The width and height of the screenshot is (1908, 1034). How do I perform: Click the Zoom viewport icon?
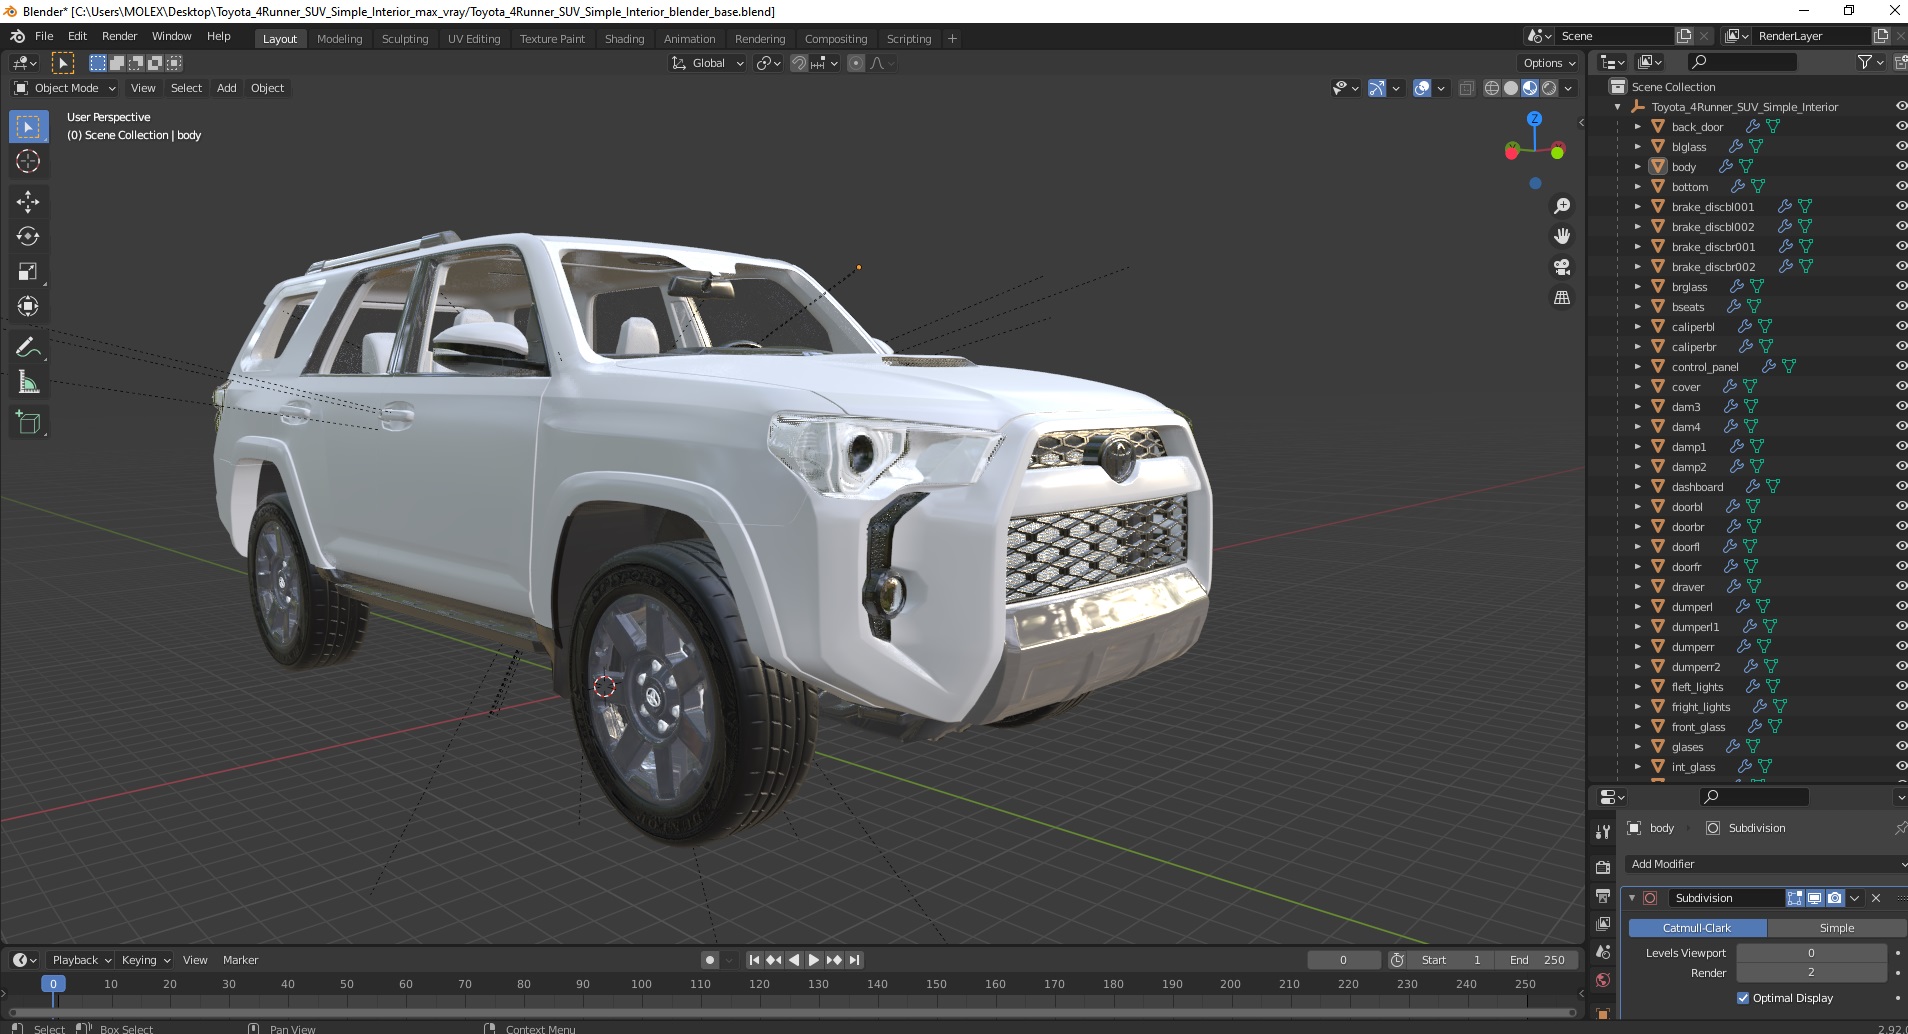[1561, 206]
